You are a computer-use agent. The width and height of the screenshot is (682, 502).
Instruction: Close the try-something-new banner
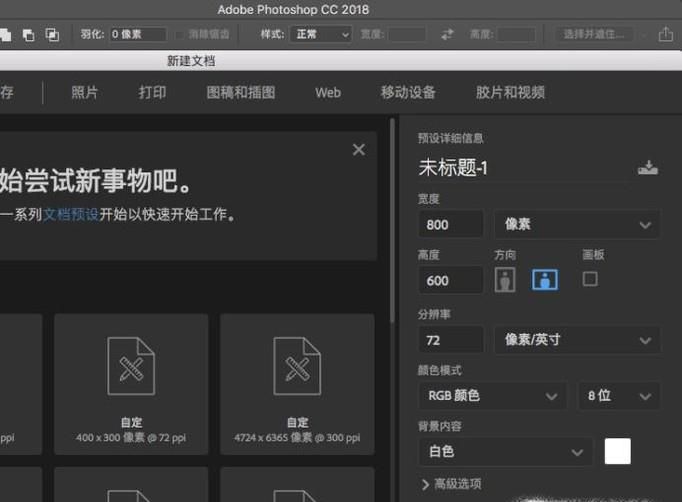click(x=359, y=150)
